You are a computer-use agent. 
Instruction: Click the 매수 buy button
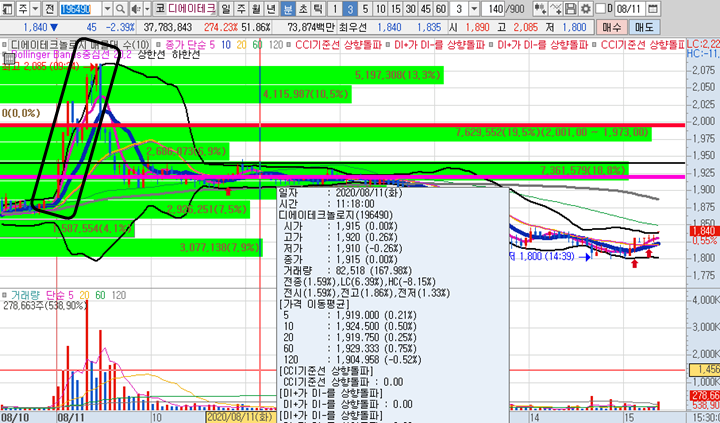tap(612, 28)
